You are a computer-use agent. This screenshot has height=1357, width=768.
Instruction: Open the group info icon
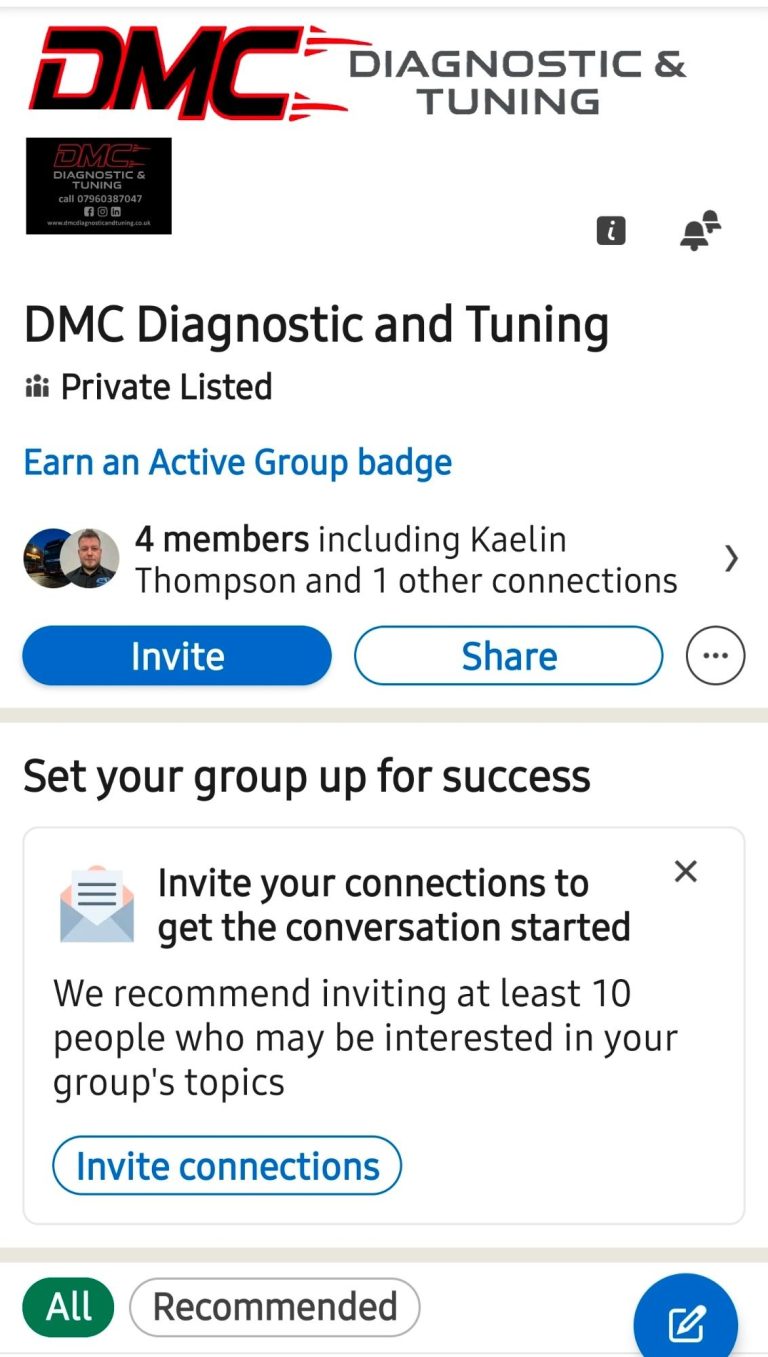coord(611,231)
